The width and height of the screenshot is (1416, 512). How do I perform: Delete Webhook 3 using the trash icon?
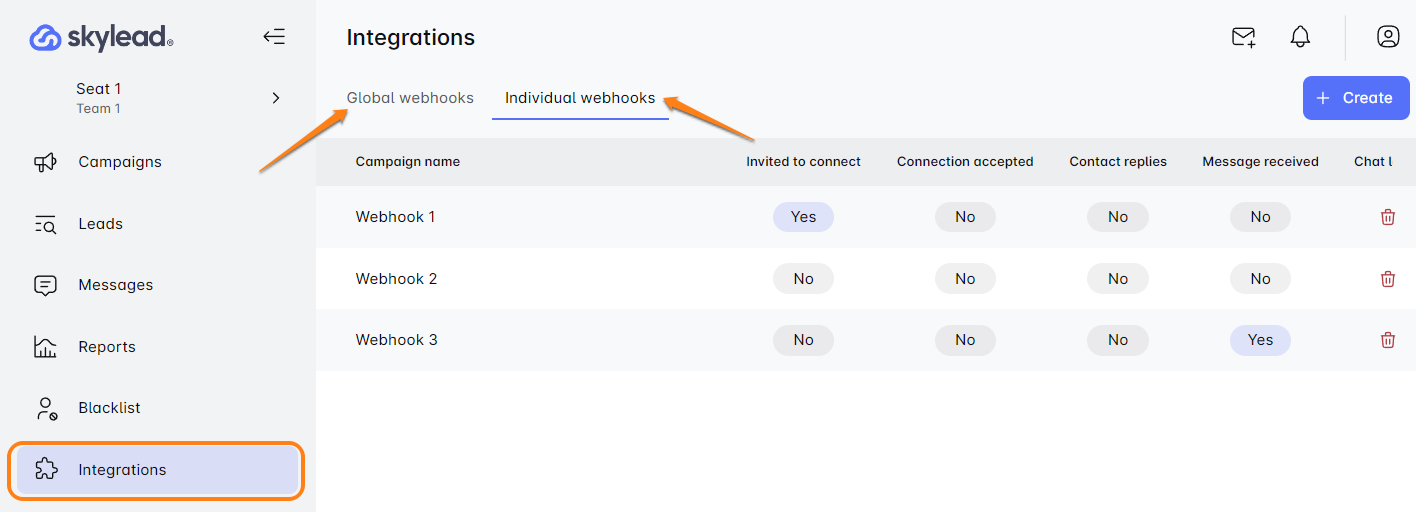[1388, 340]
